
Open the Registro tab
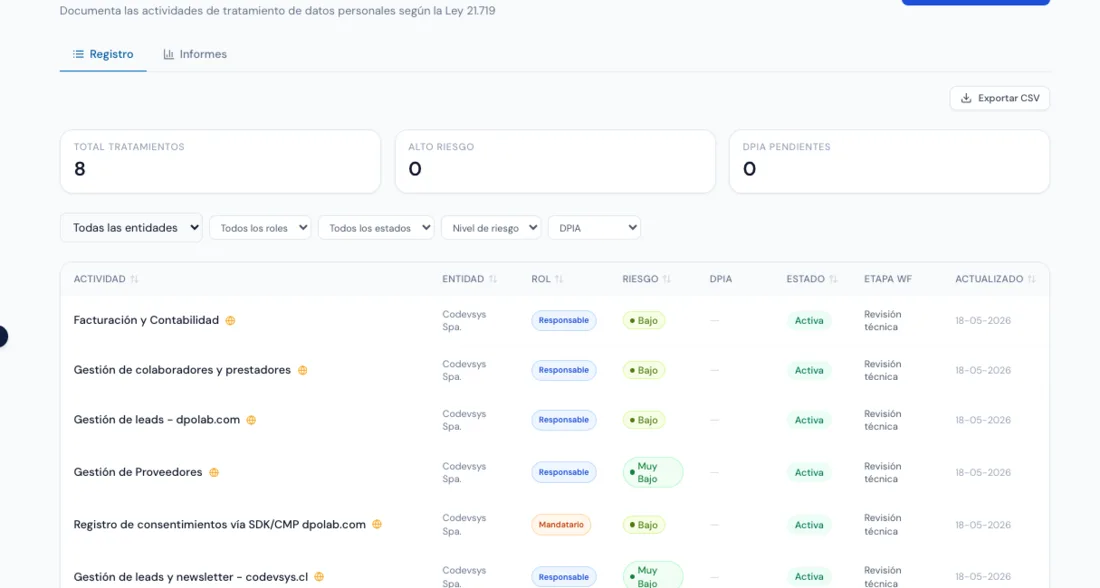[103, 54]
